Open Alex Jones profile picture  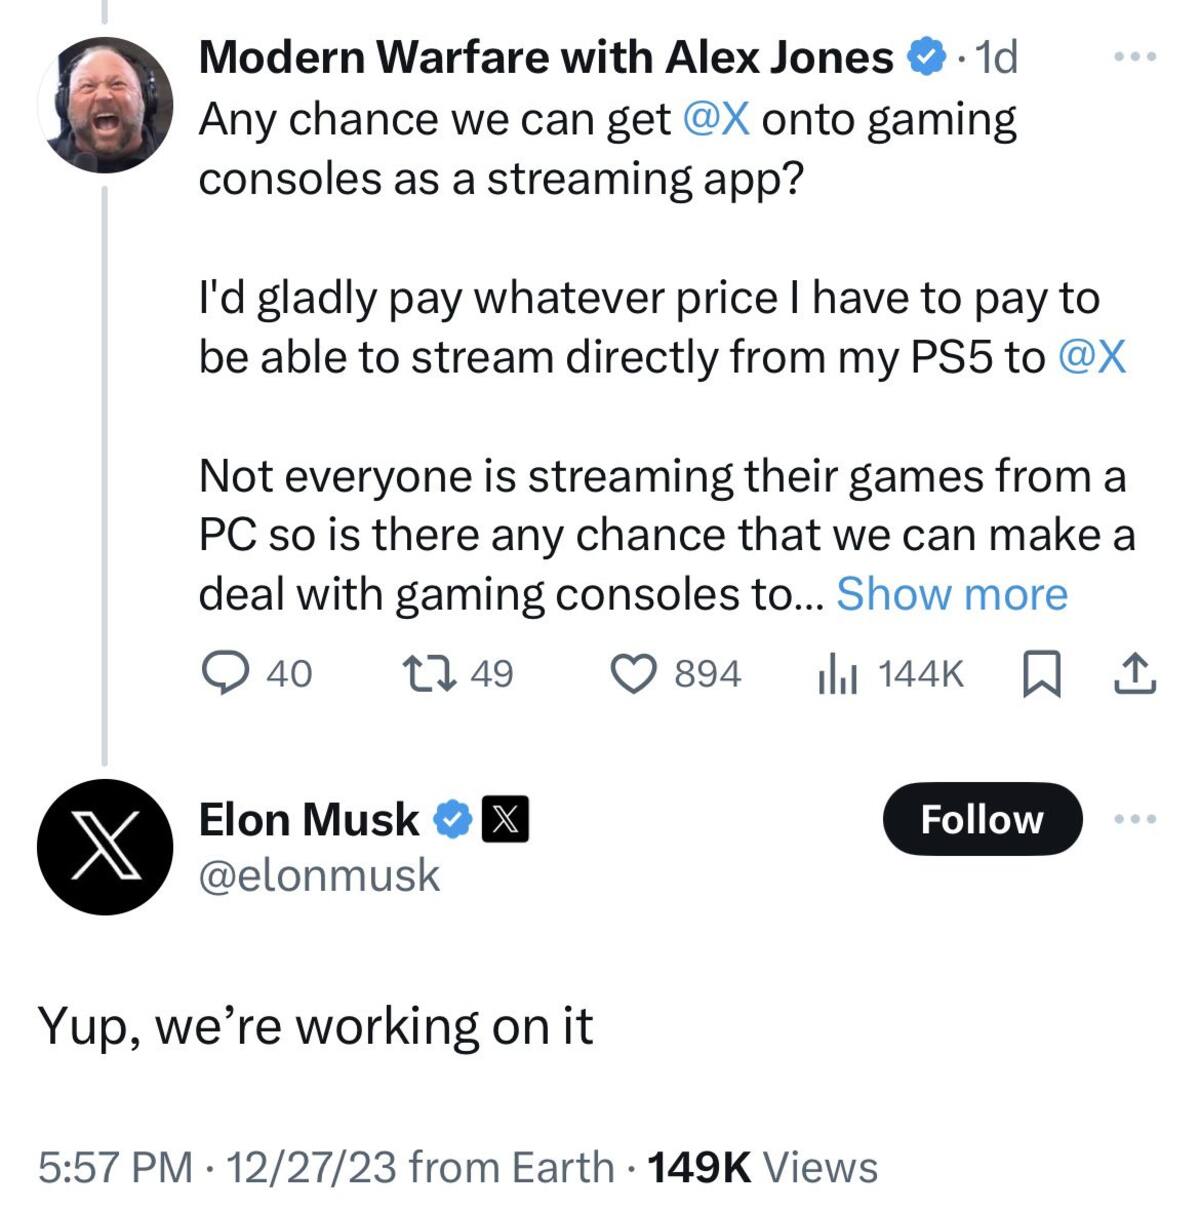(x=105, y=105)
